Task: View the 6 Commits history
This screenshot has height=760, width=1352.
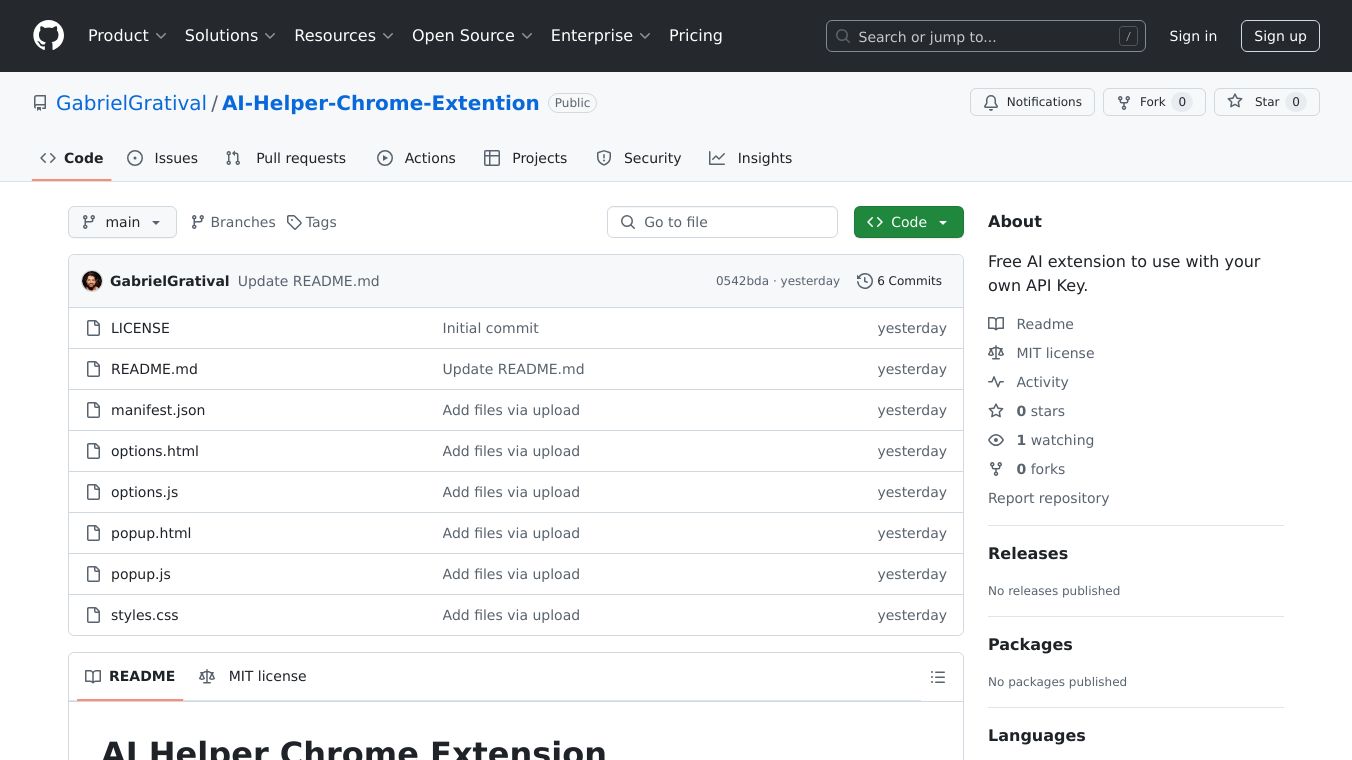Action: pyautogui.click(x=899, y=281)
